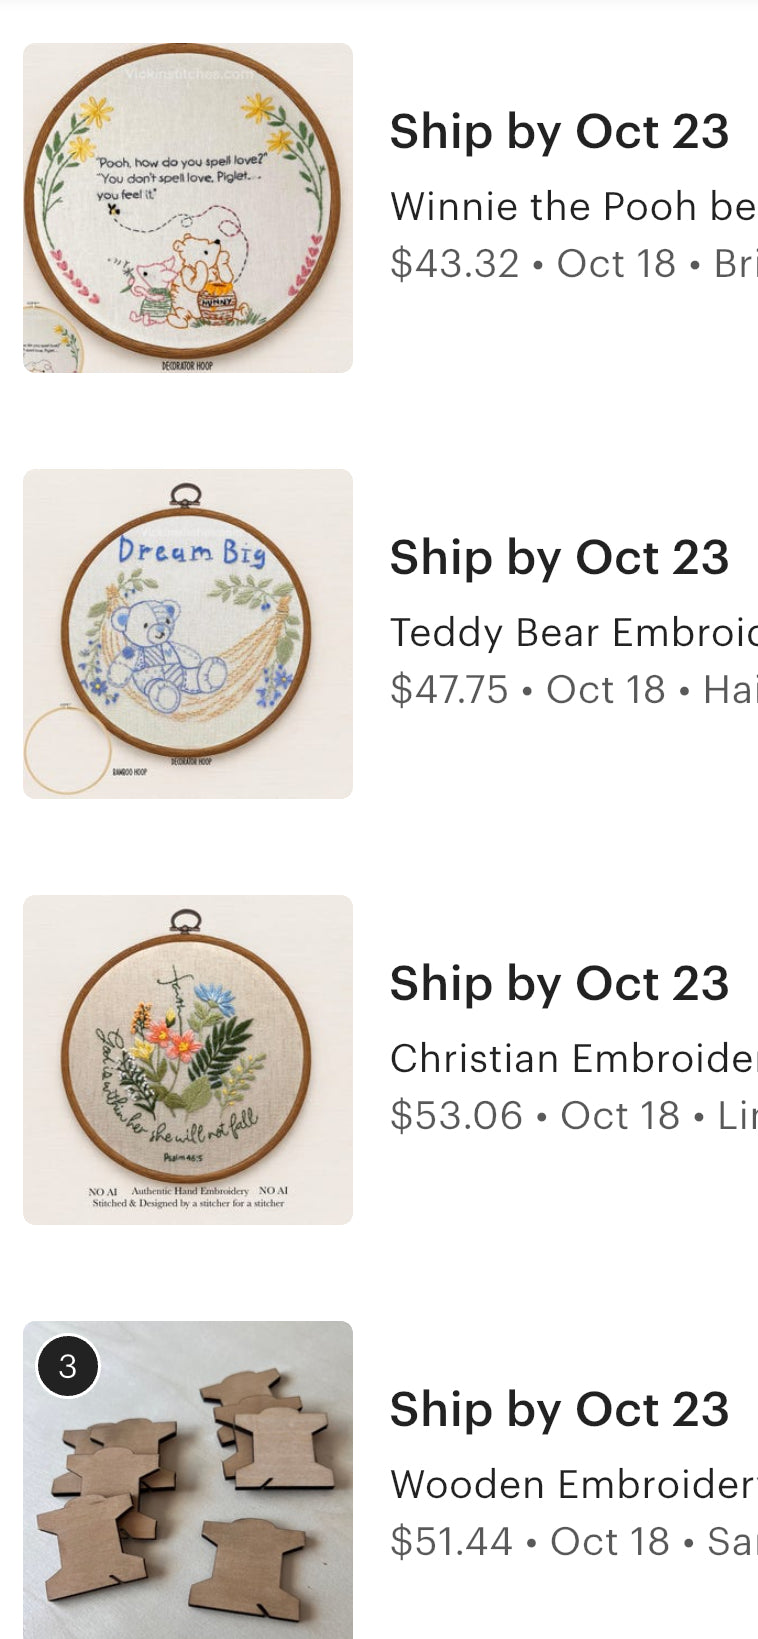Click the Oct 18 date on the $43.32 order
The height and width of the screenshot is (1639, 758).
click(x=616, y=264)
